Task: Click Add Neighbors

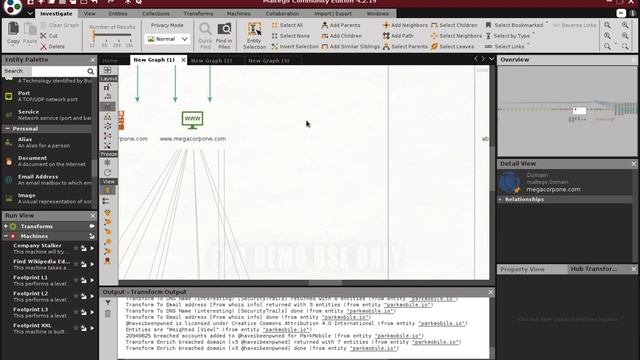Action: tap(405, 25)
